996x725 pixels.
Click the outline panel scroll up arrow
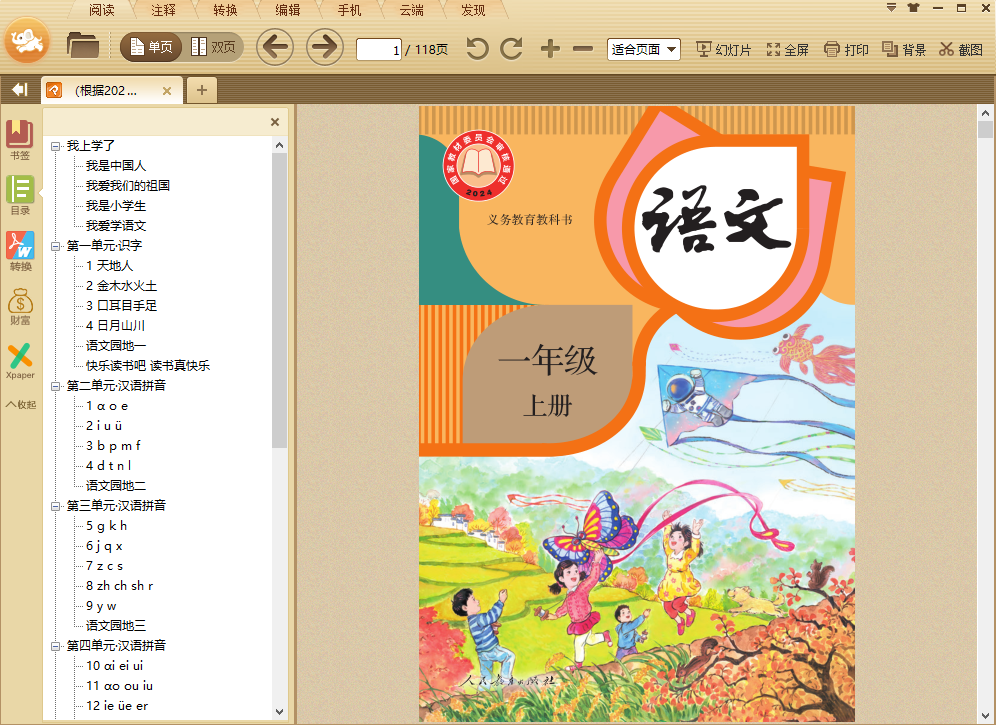(x=279, y=146)
